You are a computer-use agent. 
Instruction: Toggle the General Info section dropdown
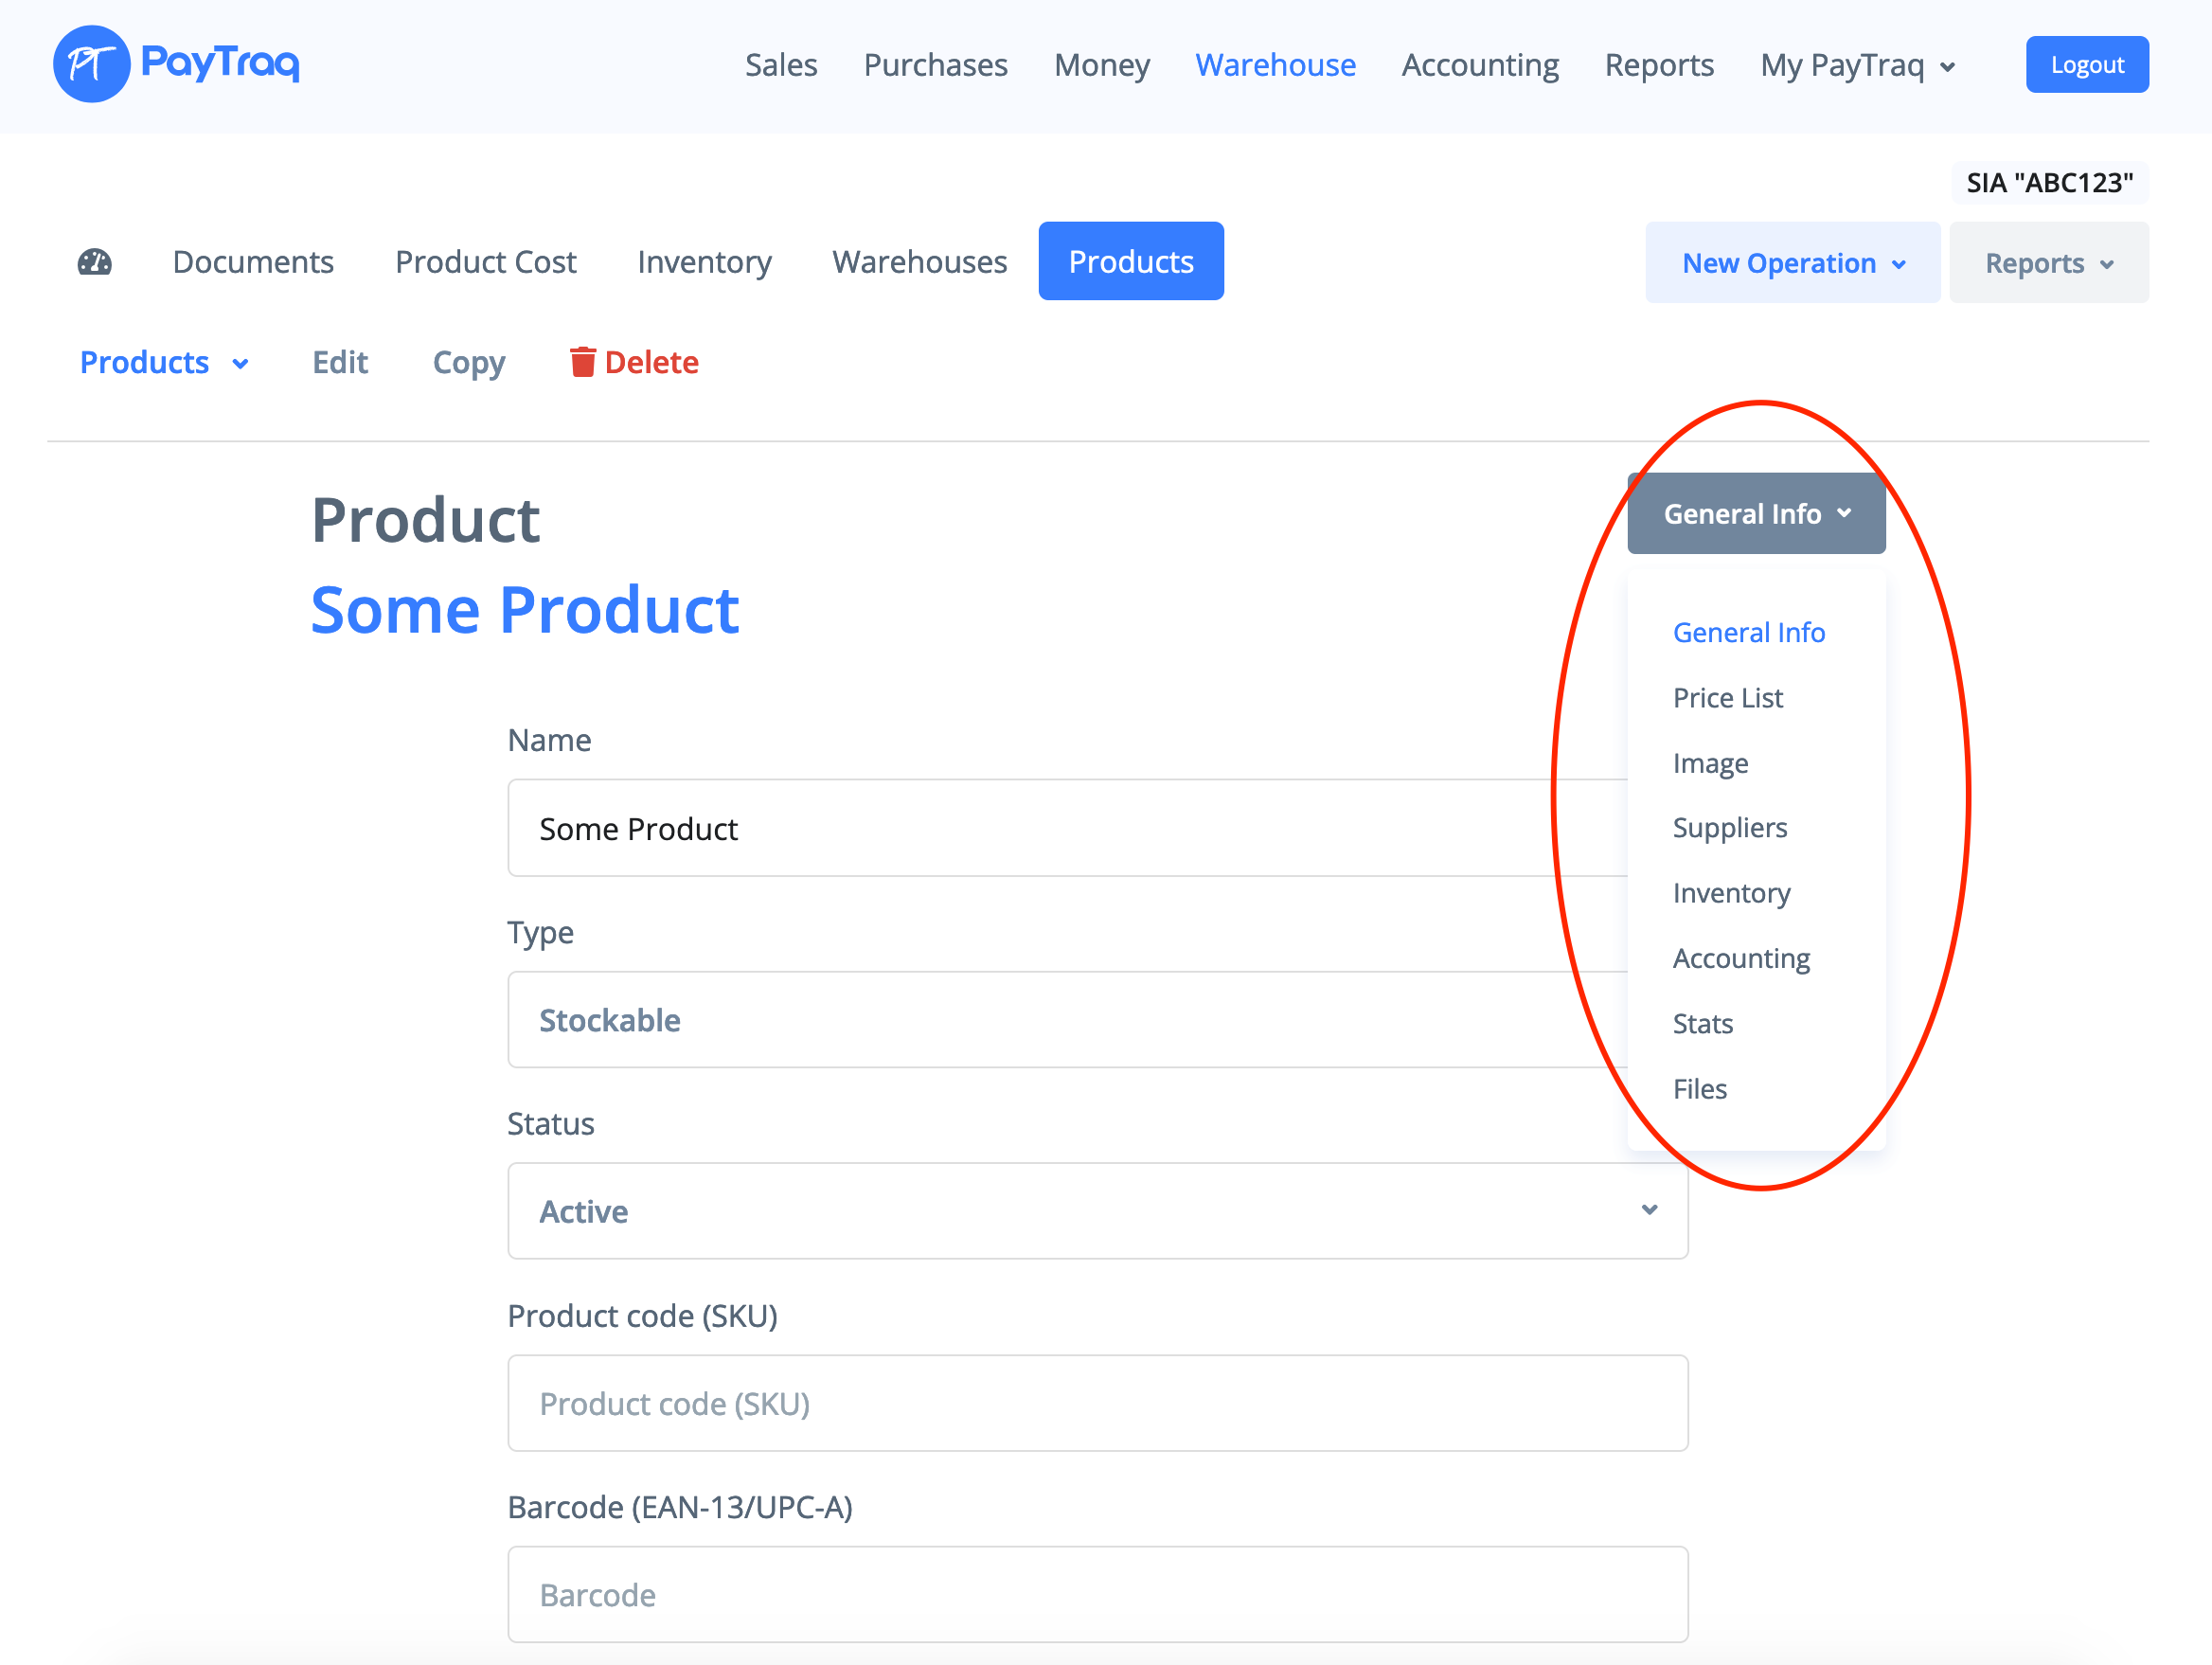coord(1756,514)
